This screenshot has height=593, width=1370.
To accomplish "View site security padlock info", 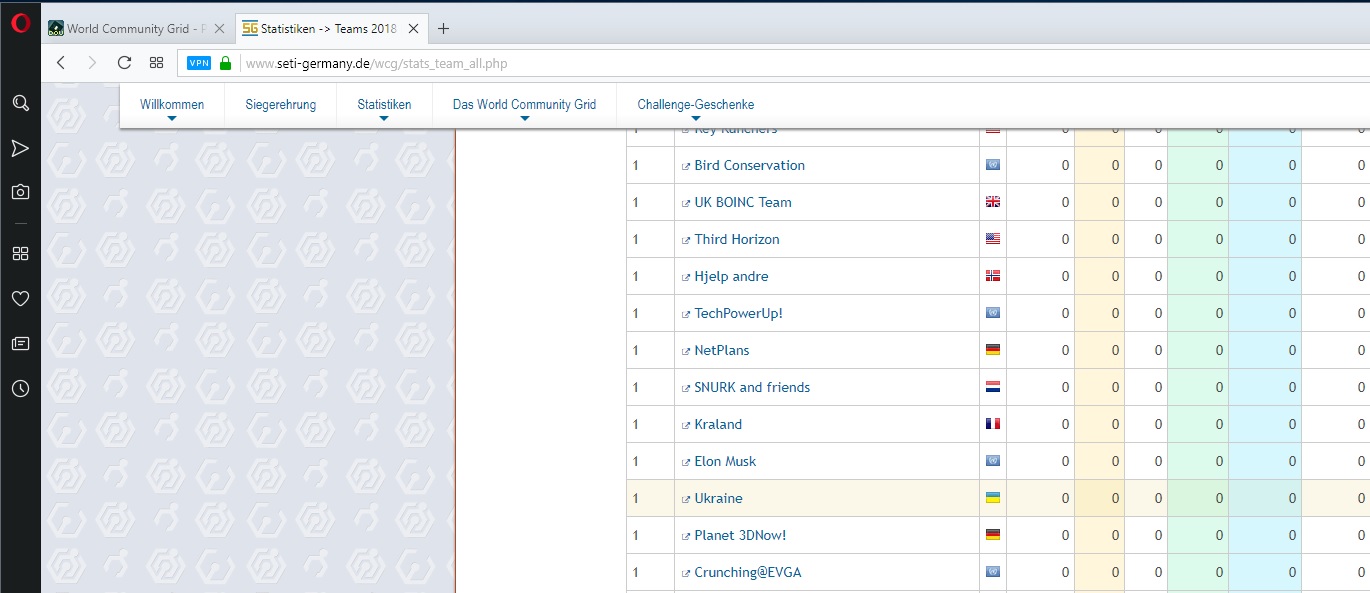I will tap(225, 63).
